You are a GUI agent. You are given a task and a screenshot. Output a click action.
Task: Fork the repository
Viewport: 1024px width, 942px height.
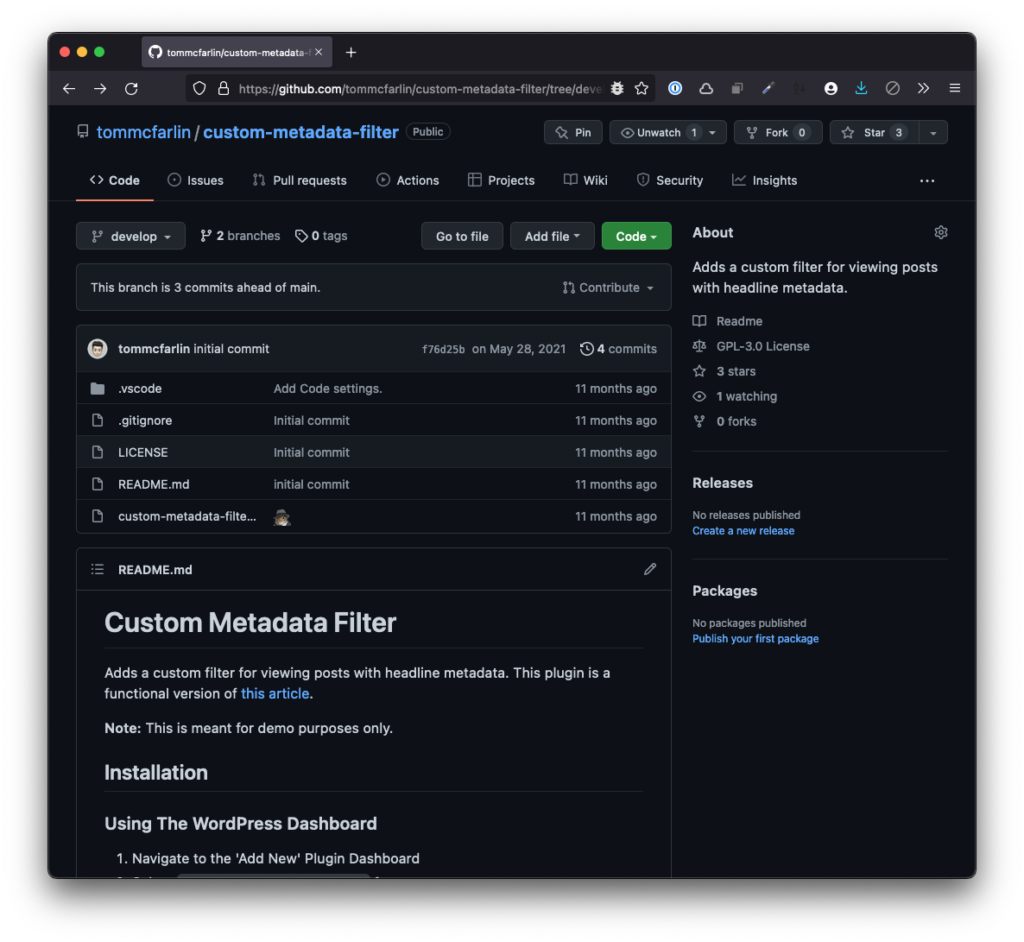777,133
